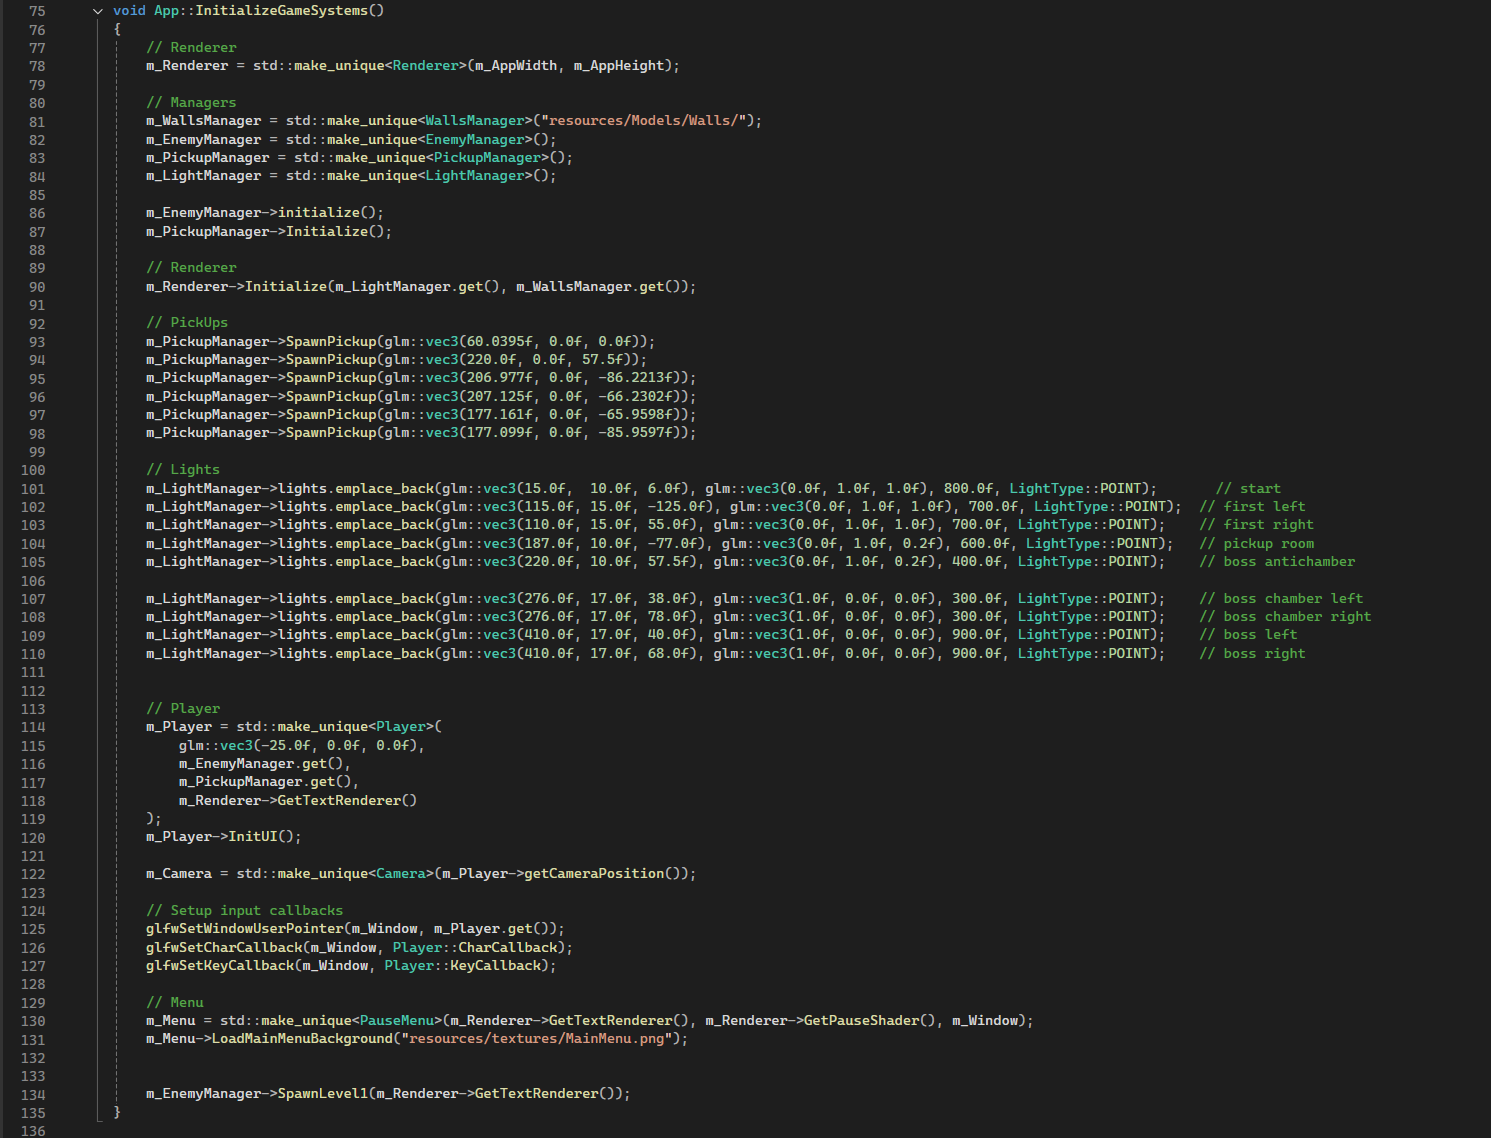Click line number 101 in the gutter
Image resolution: width=1491 pixels, height=1138 pixels.
coord(33,489)
